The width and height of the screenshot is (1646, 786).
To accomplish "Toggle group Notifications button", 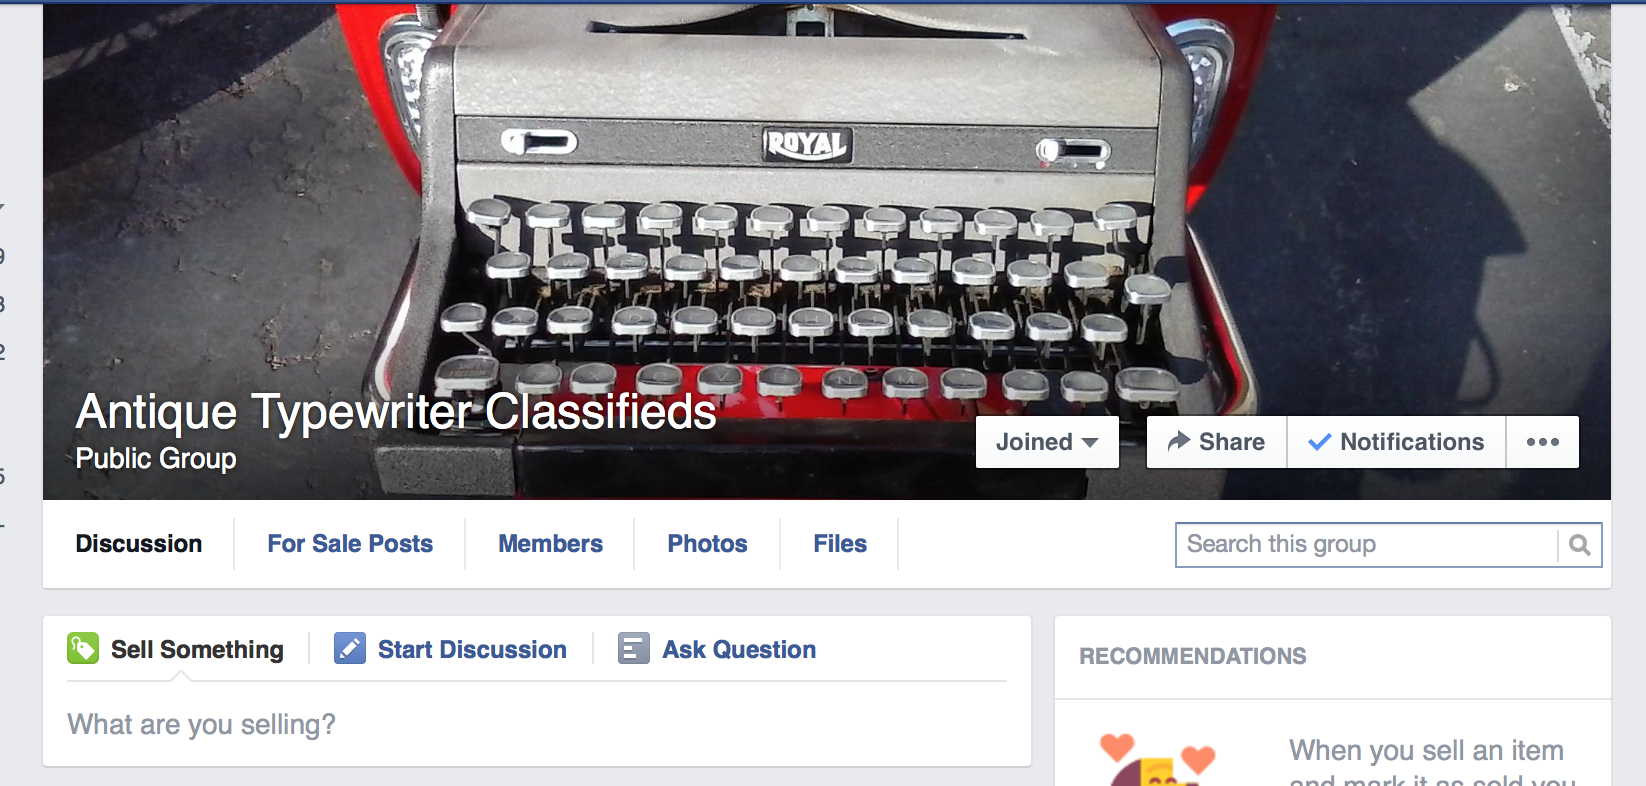I will click(x=1397, y=442).
